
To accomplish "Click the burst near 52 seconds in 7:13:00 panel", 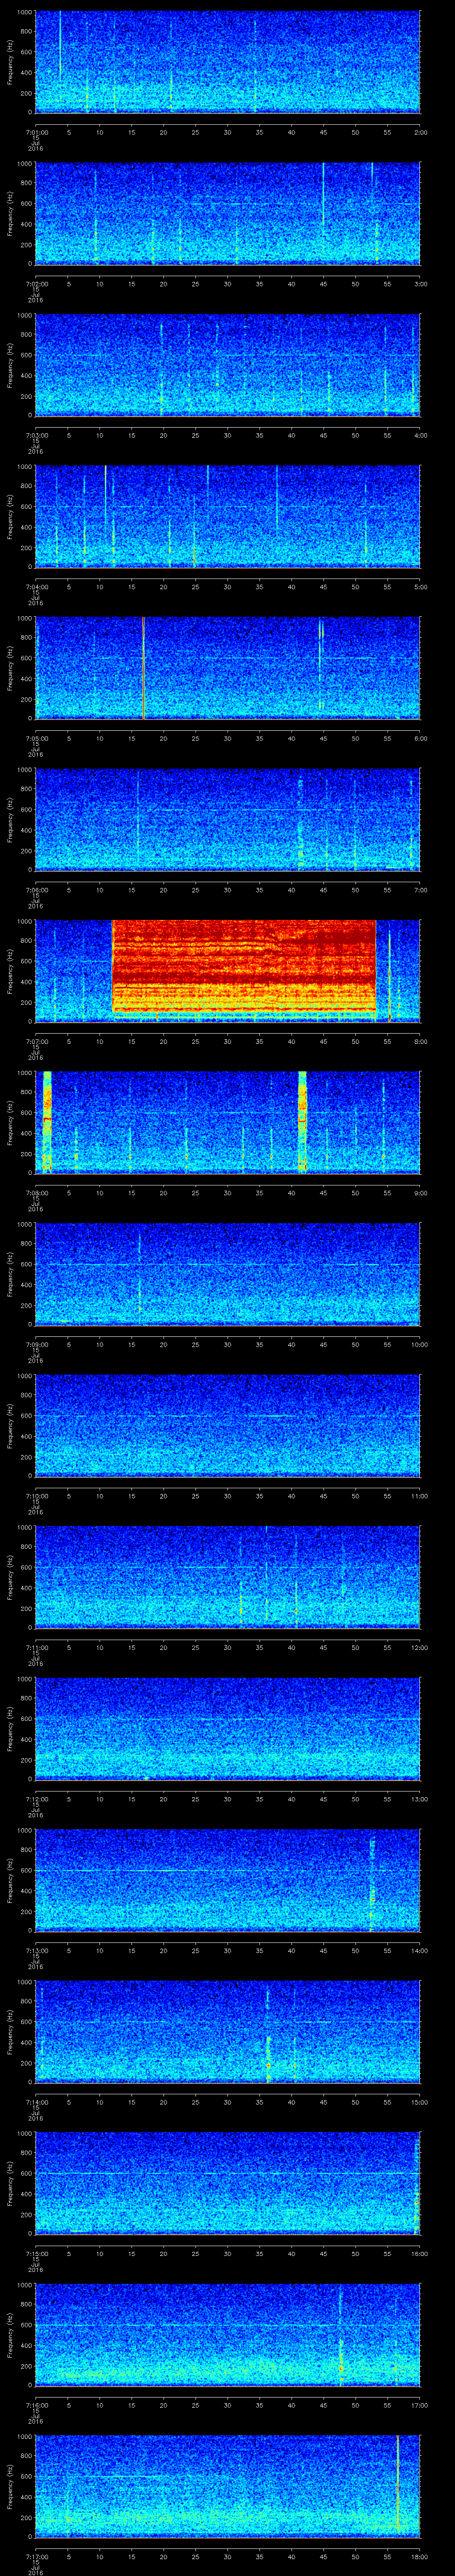I will tap(372, 1884).
